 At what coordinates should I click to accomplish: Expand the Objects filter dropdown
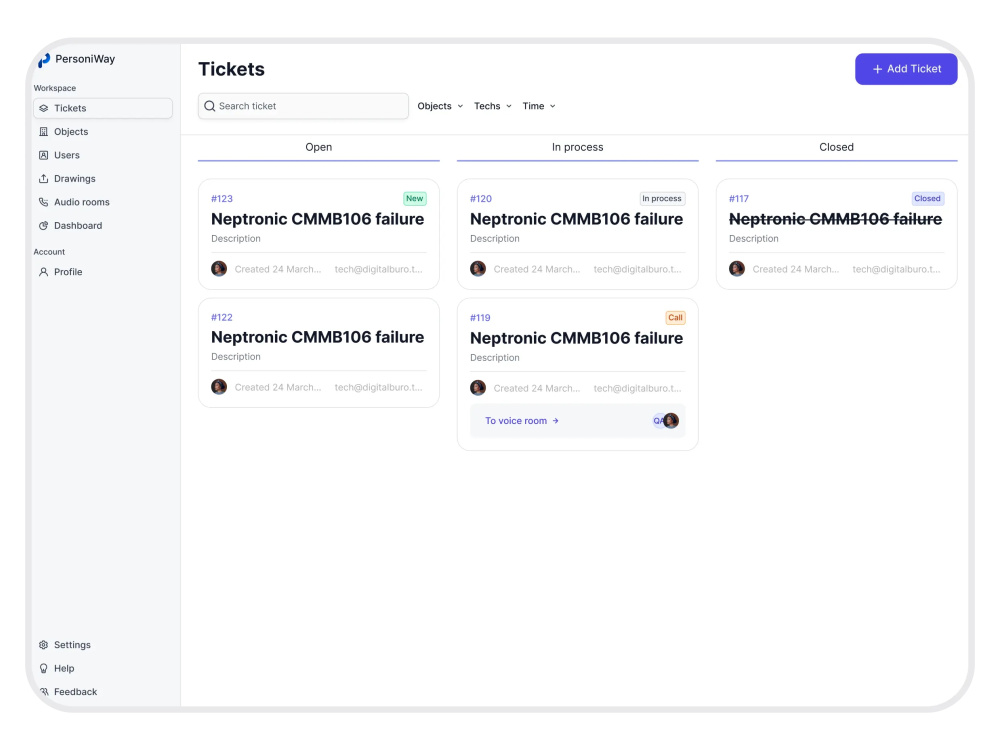click(x=440, y=107)
